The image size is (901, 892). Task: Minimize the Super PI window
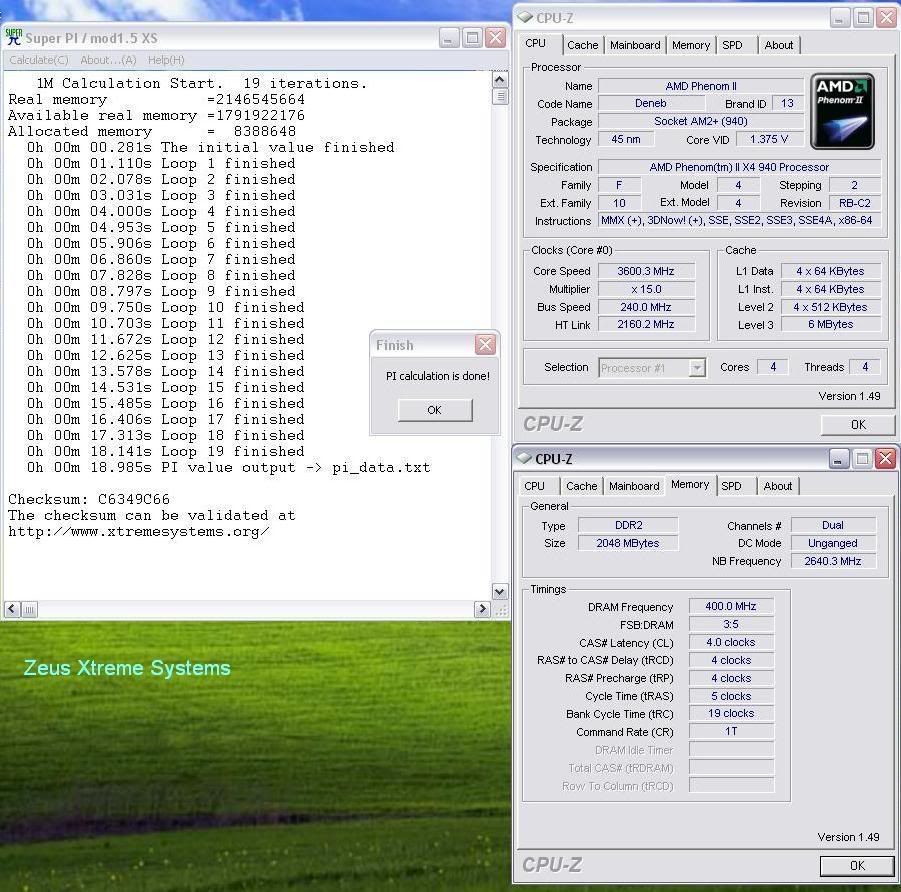point(449,38)
